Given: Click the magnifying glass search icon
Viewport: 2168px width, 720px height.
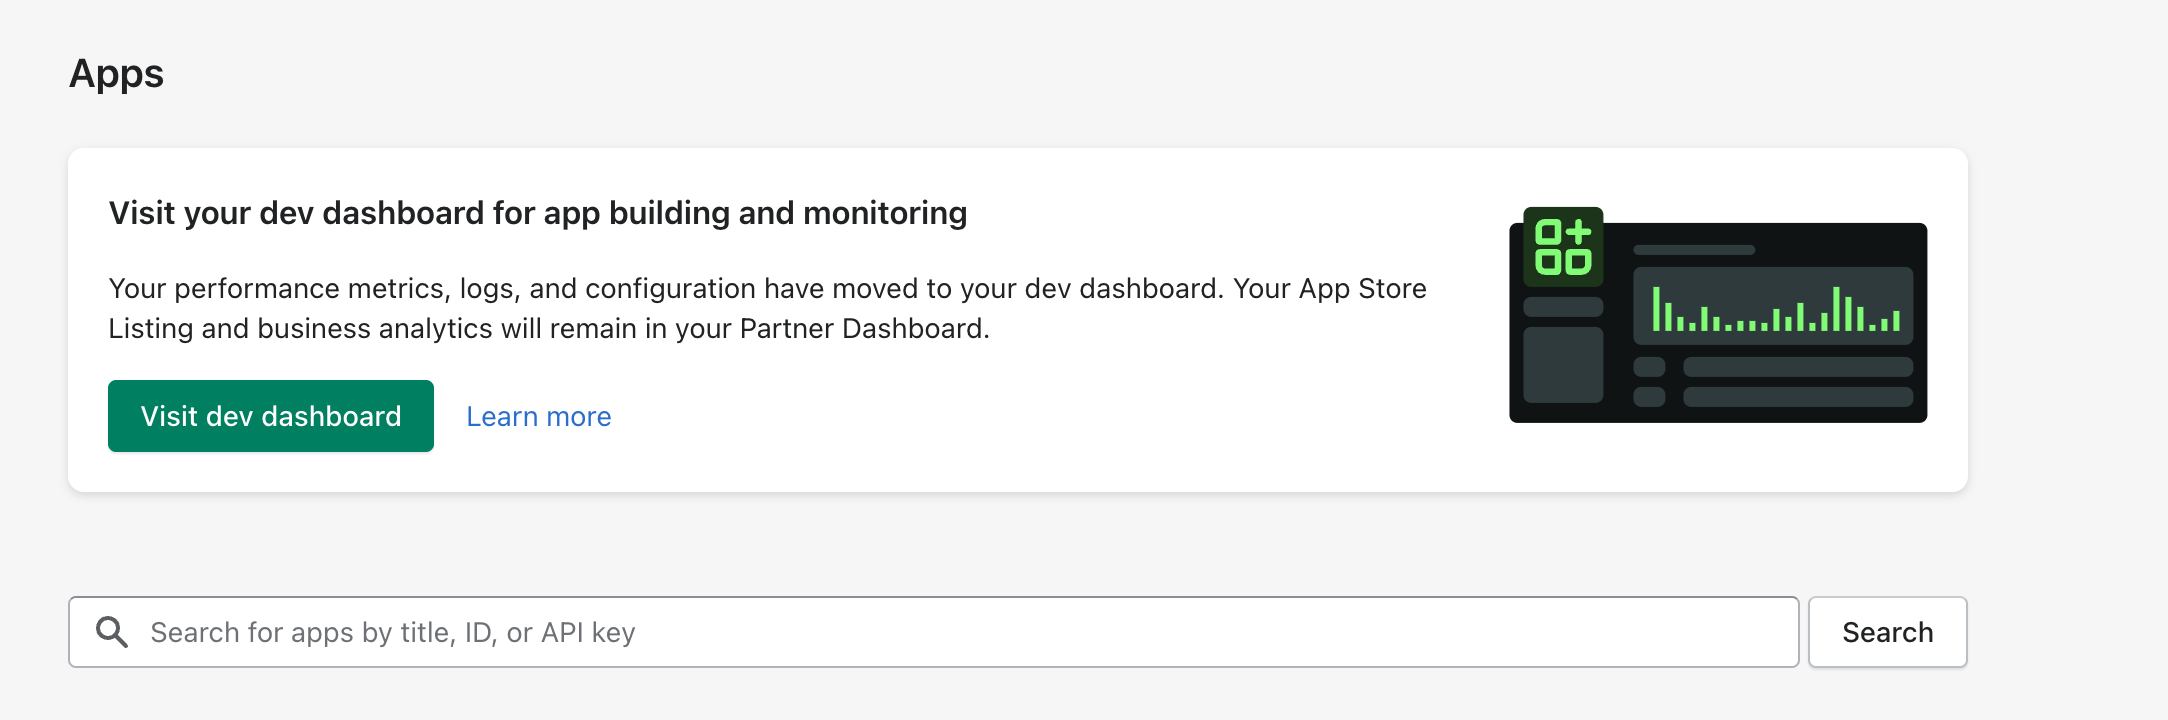Looking at the screenshot, I should [112, 632].
